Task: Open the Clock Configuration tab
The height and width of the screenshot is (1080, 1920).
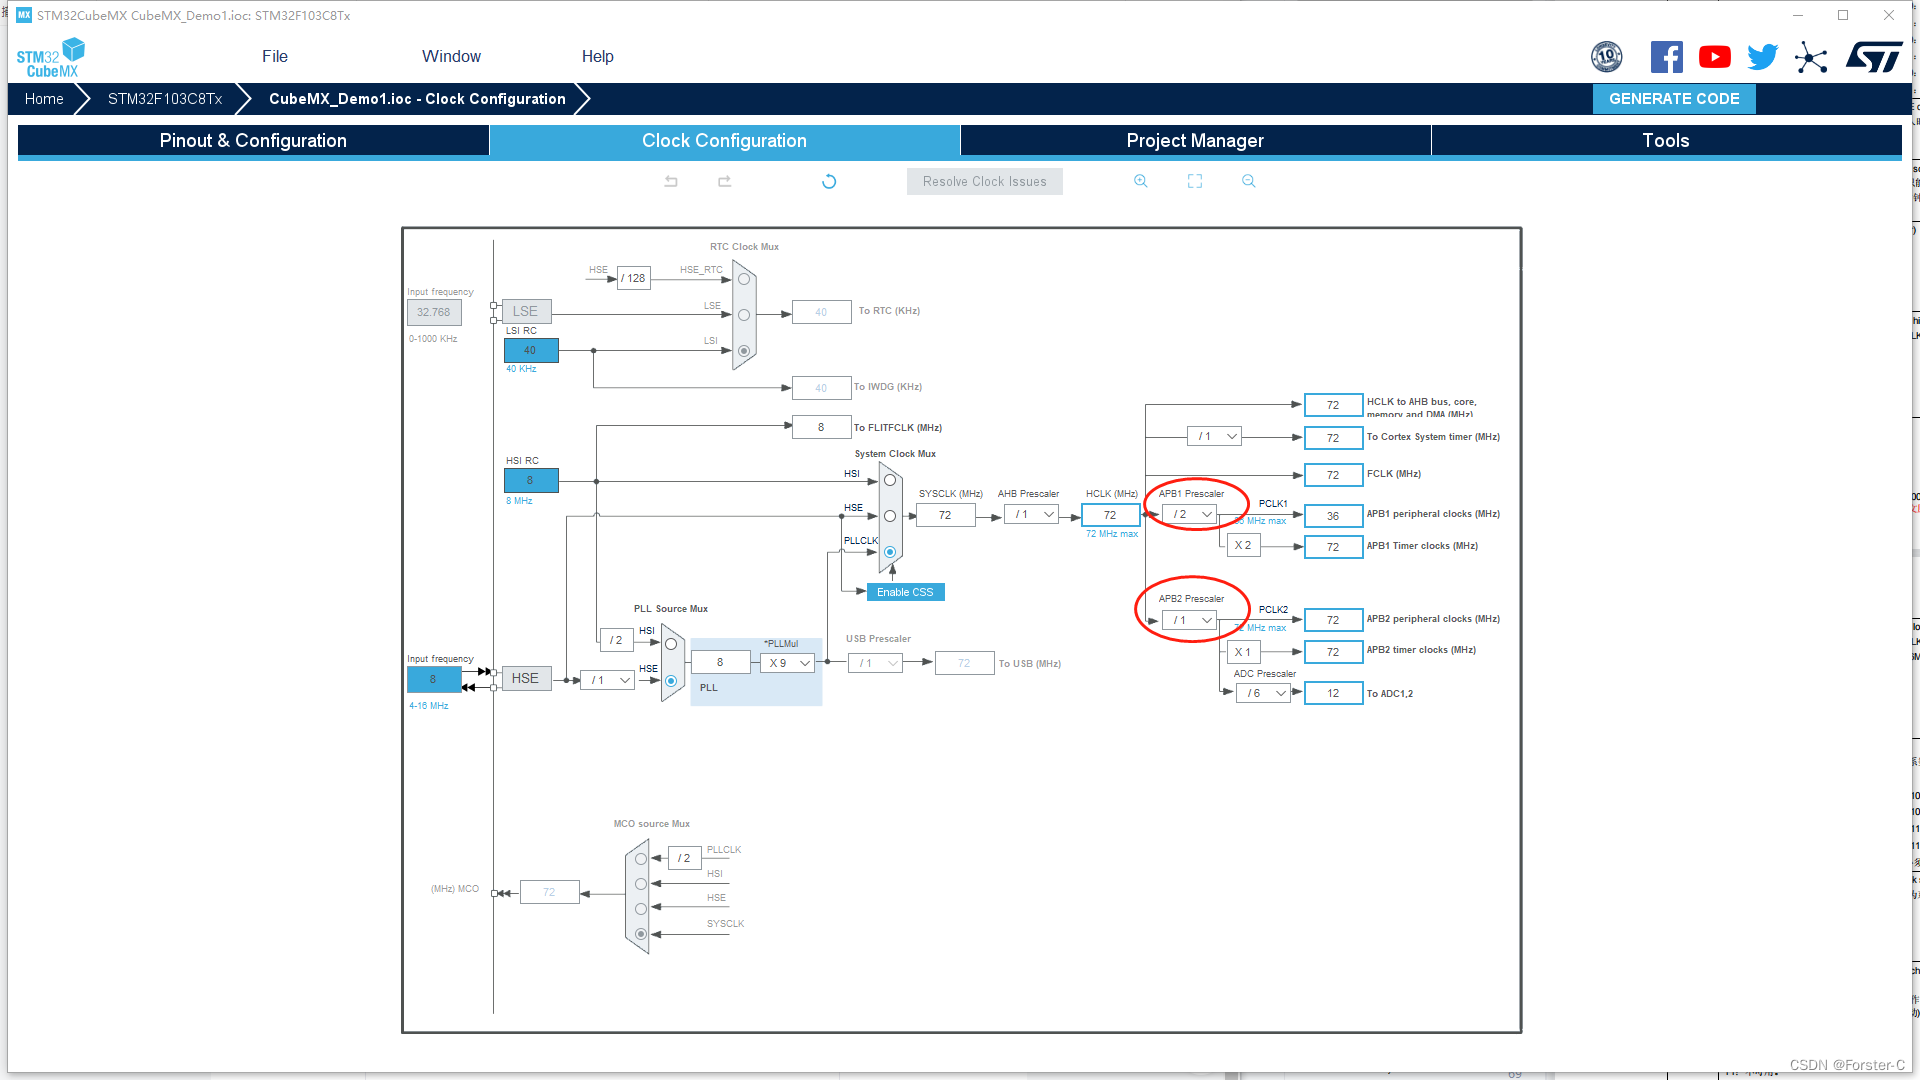Action: pyautogui.click(x=723, y=141)
